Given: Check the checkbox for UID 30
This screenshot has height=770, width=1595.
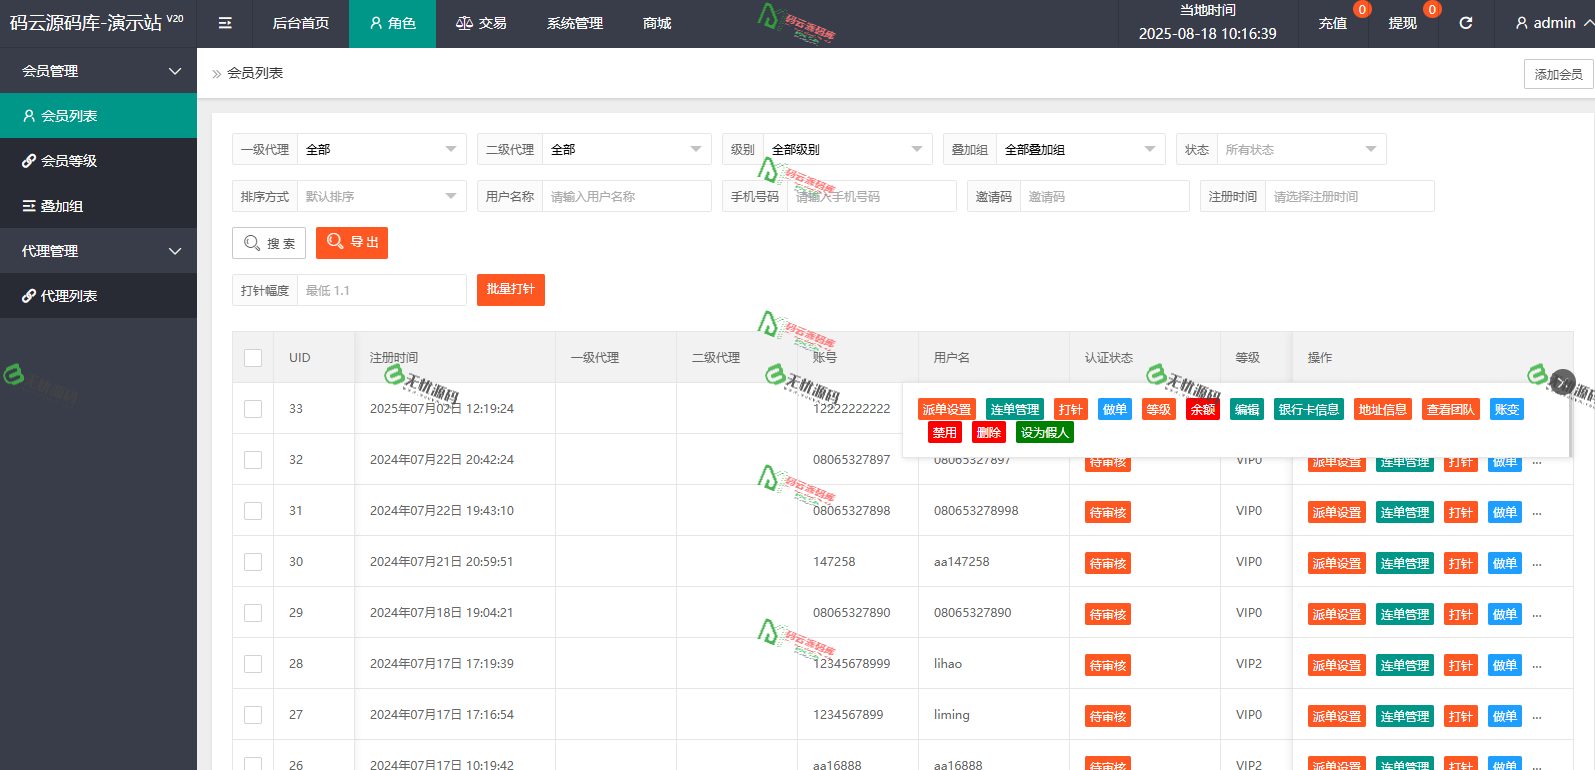Looking at the screenshot, I should (x=253, y=562).
